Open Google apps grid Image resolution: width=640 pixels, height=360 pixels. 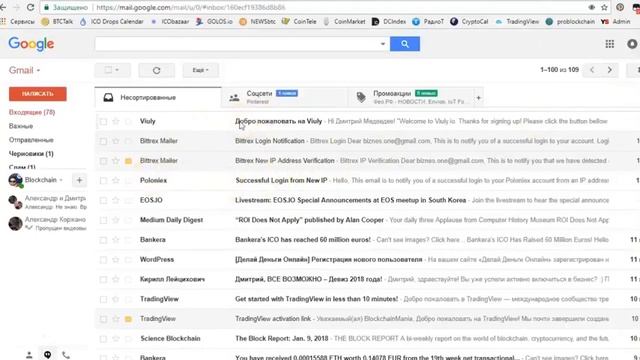[x=610, y=44]
